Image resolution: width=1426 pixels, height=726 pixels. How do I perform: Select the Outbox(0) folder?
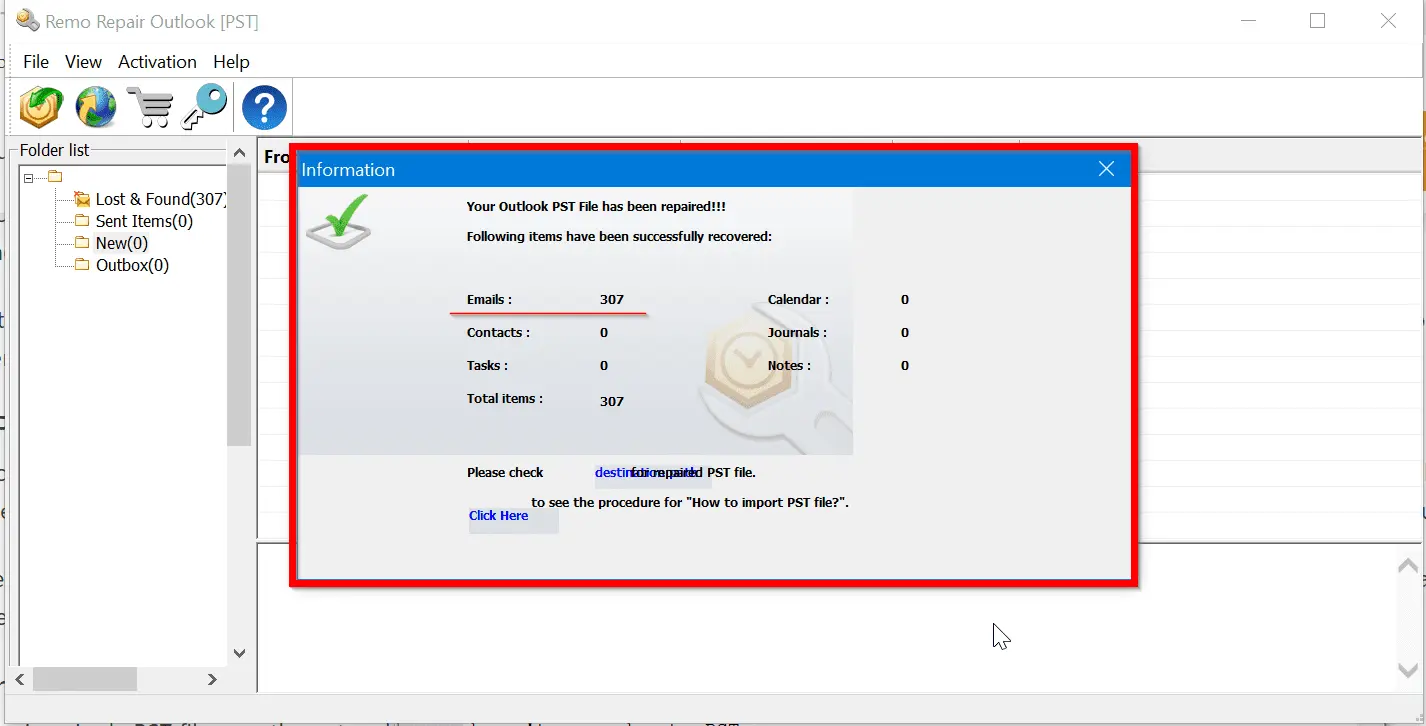[x=132, y=265]
